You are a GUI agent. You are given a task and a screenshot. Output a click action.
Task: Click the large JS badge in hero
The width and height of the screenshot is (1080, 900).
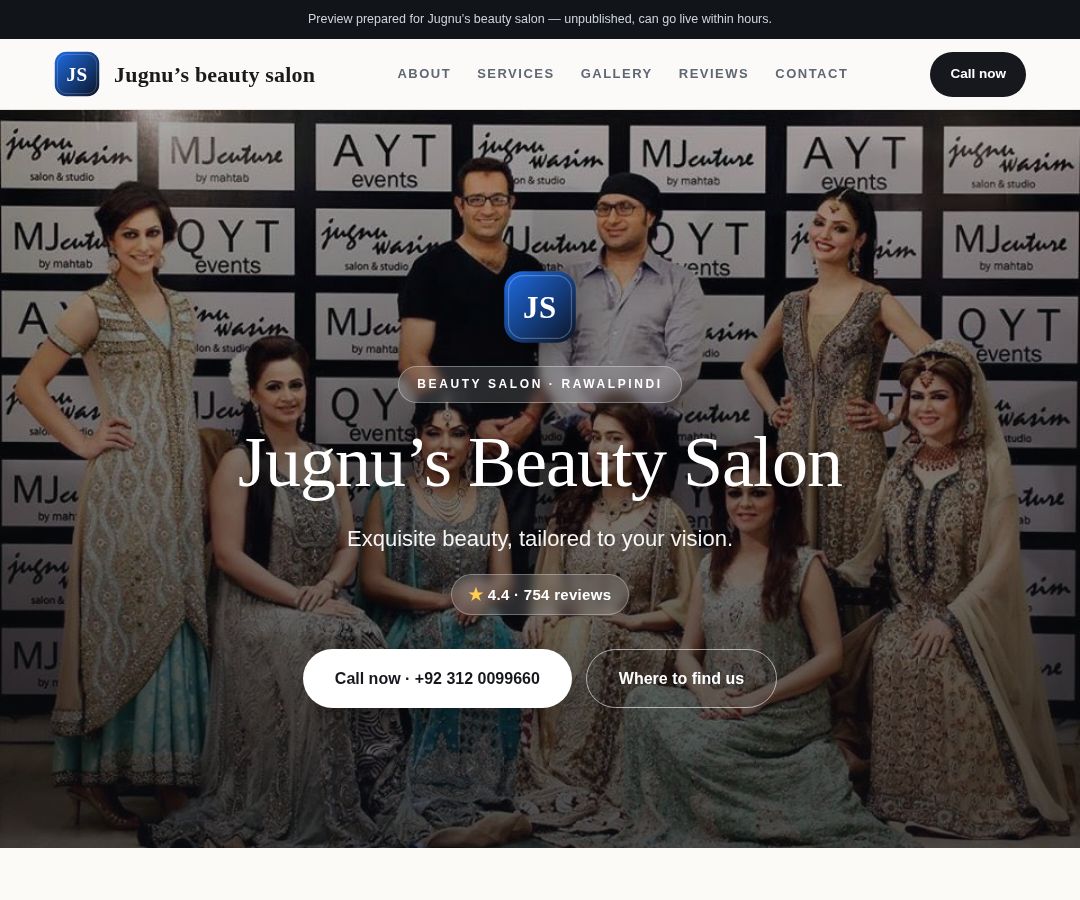click(539, 307)
